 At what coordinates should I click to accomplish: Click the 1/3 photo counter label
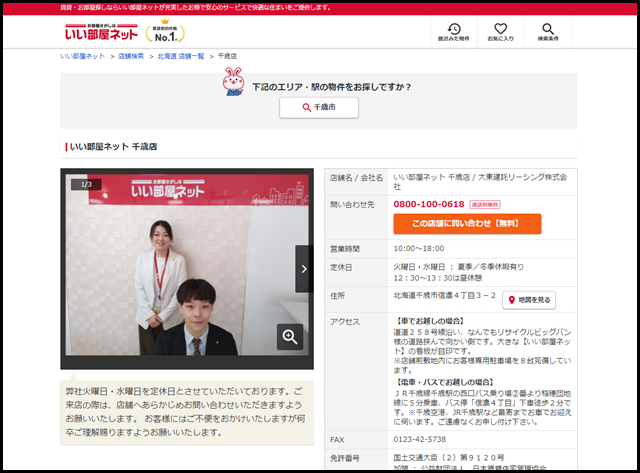click(x=86, y=184)
